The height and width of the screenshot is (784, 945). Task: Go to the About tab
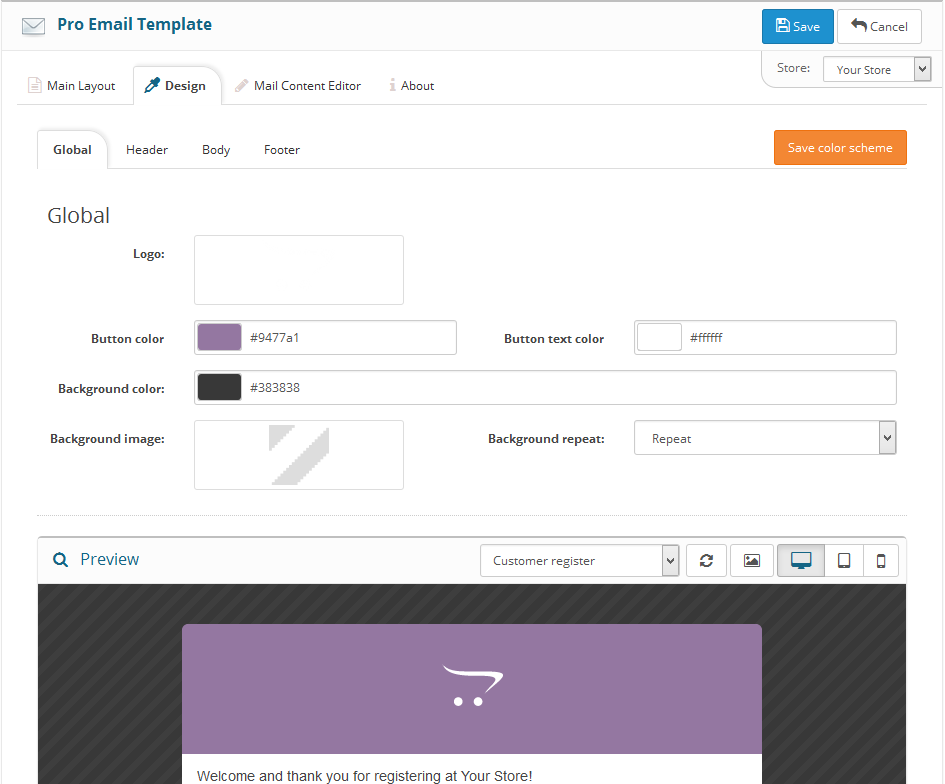click(x=412, y=86)
